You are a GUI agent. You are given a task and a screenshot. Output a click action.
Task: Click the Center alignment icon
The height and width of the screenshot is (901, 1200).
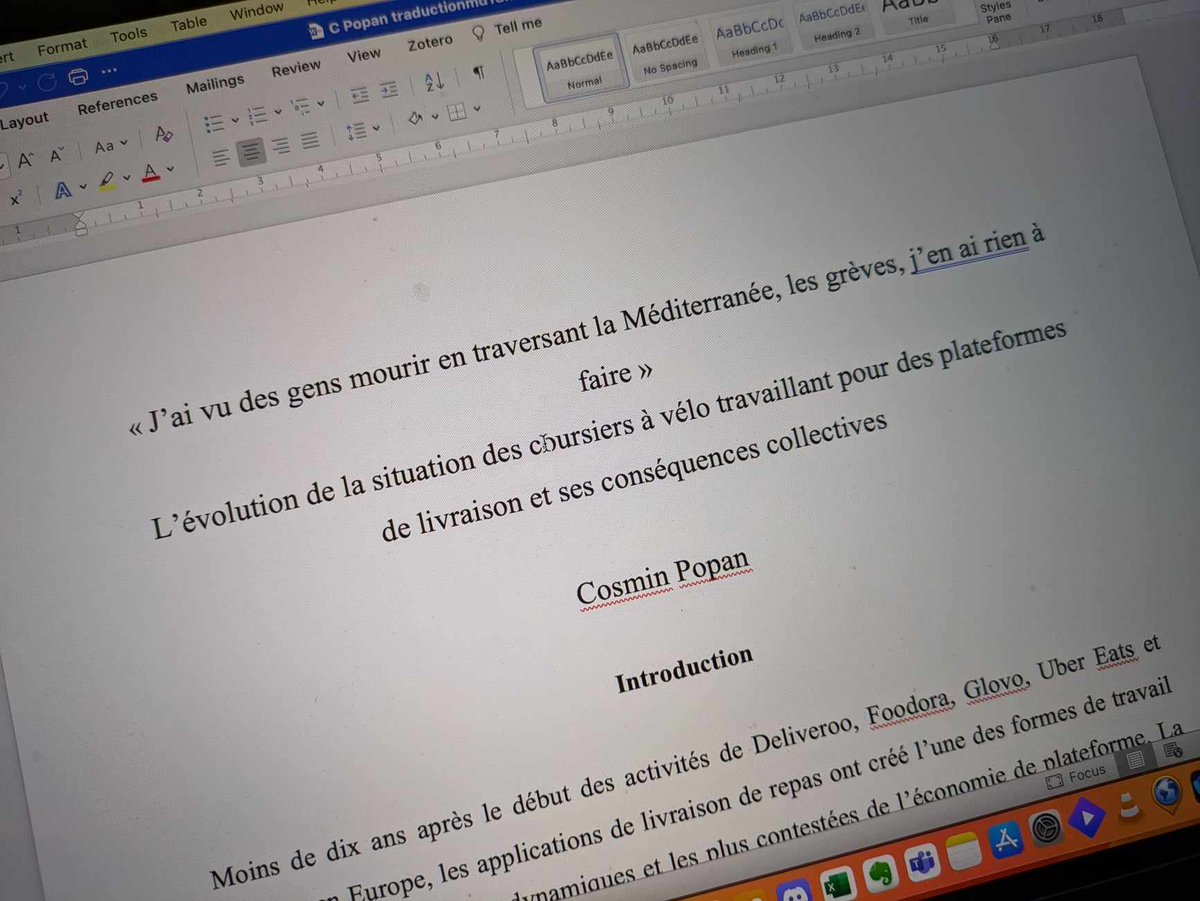click(x=251, y=152)
